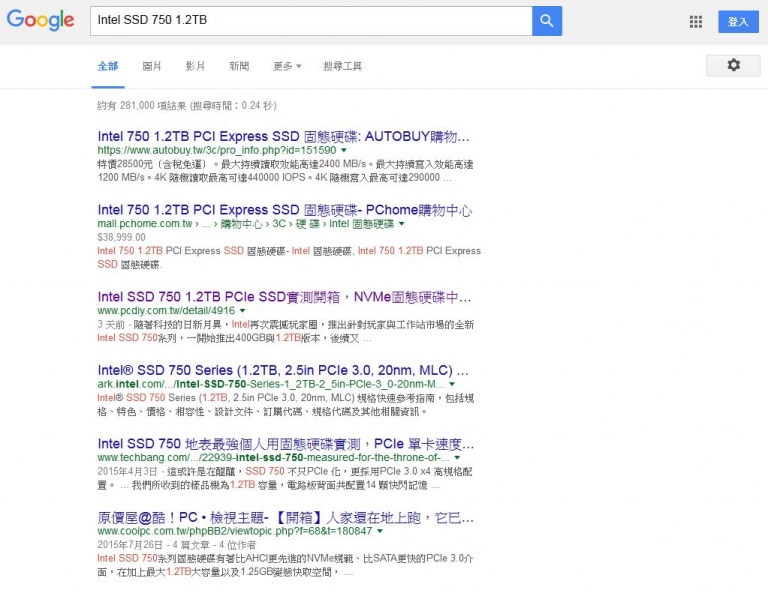Open the PChome購物中心 Intel 750 result
This screenshot has height=596, width=768.
point(285,210)
